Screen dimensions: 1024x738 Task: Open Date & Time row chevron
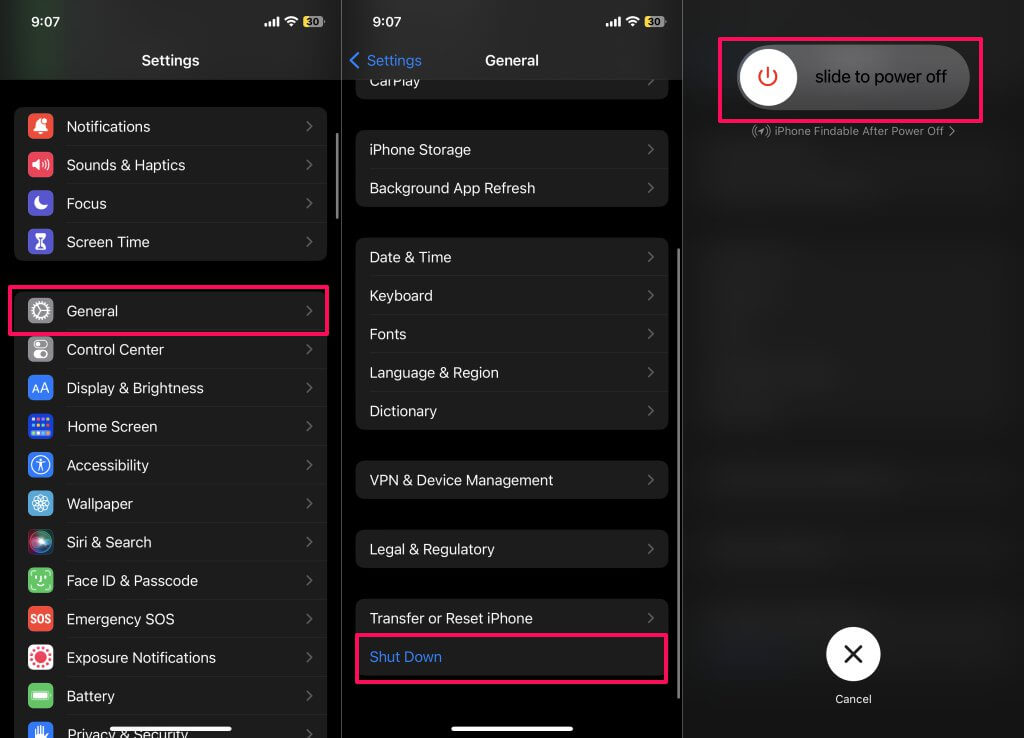pyautogui.click(x=650, y=257)
